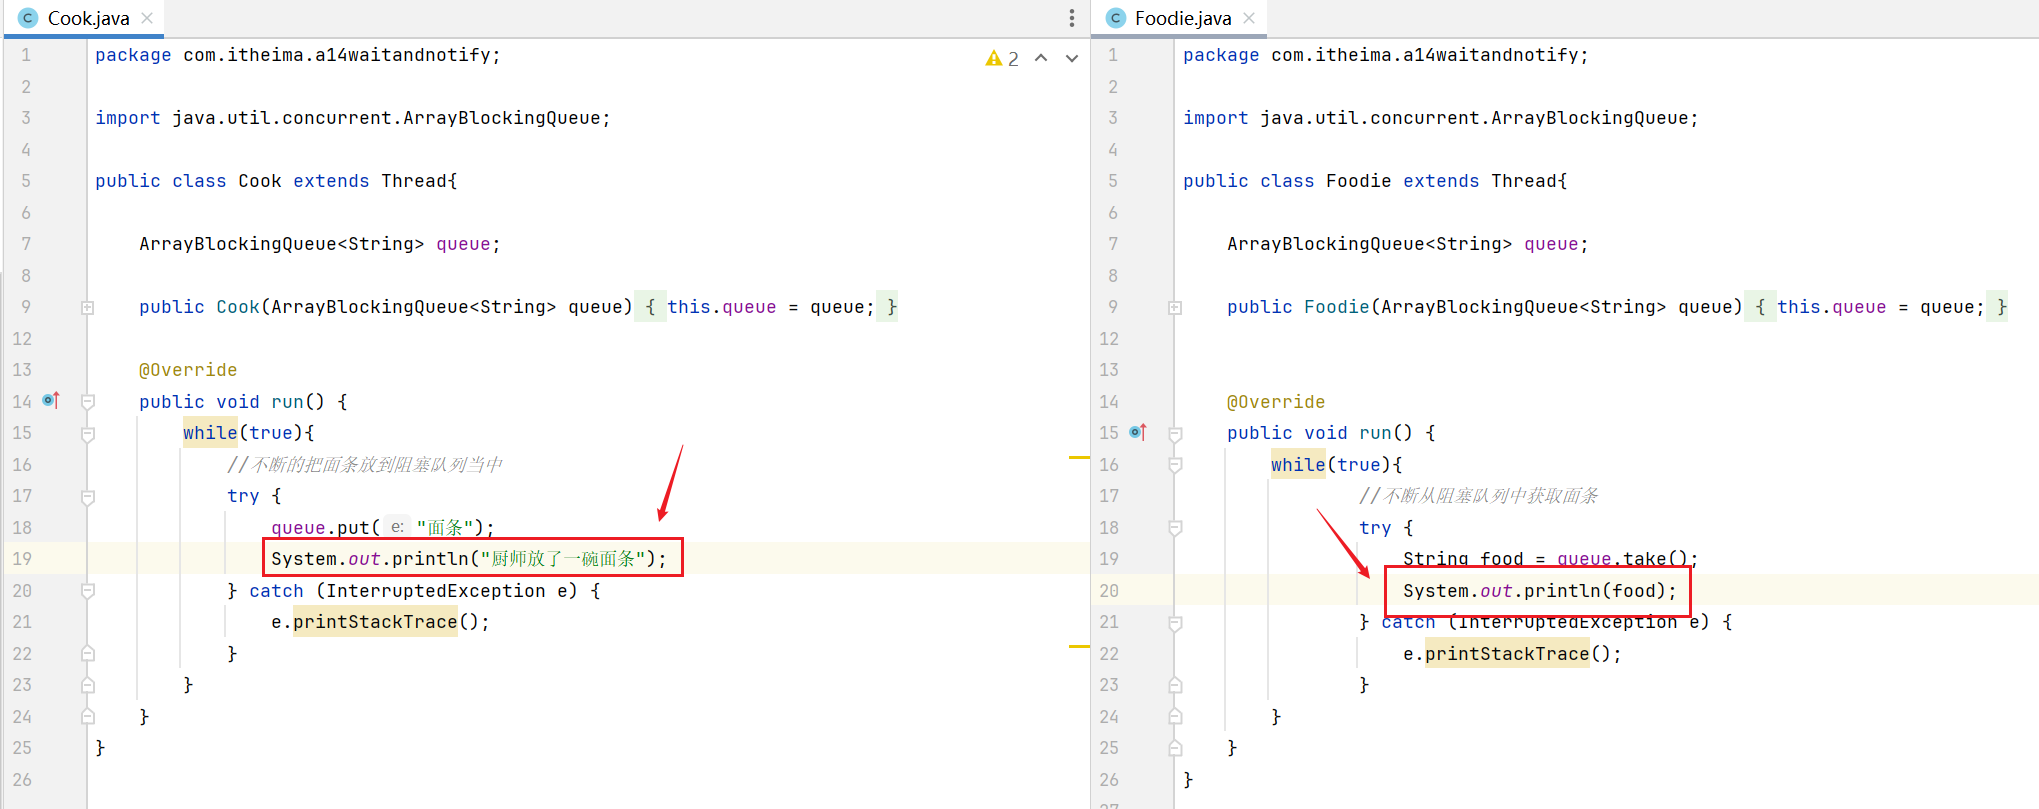Click fold end marker at Foodie.java line 24
Viewport: 2039px width, 809px height.
point(1176,716)
